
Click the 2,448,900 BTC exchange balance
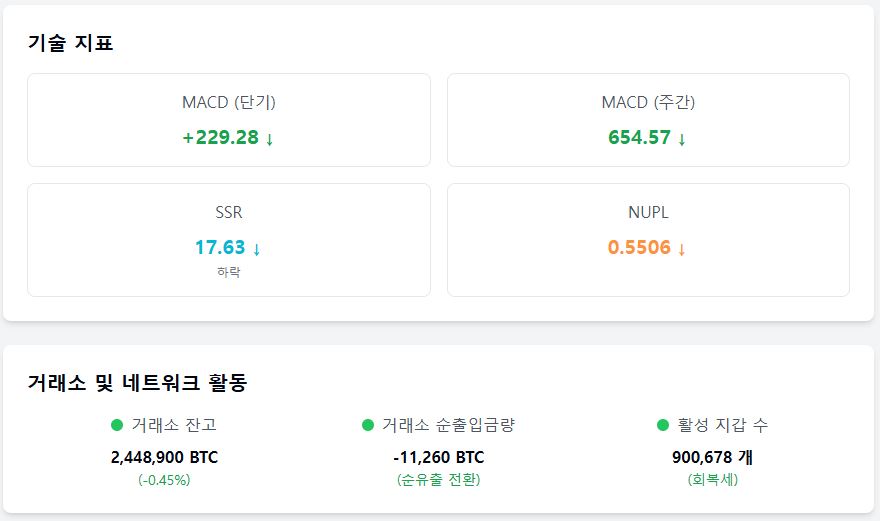point(164,458)
